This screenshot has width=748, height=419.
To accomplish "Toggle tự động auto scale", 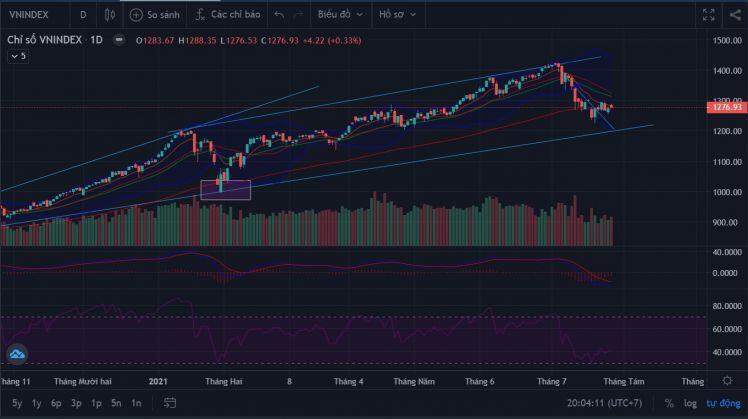I will click(723, 403).
